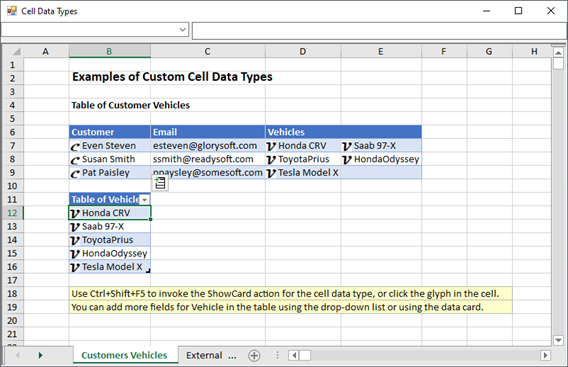The image size is (568, 367).
Task: Select column D header
Action: (x=303, y=51)
